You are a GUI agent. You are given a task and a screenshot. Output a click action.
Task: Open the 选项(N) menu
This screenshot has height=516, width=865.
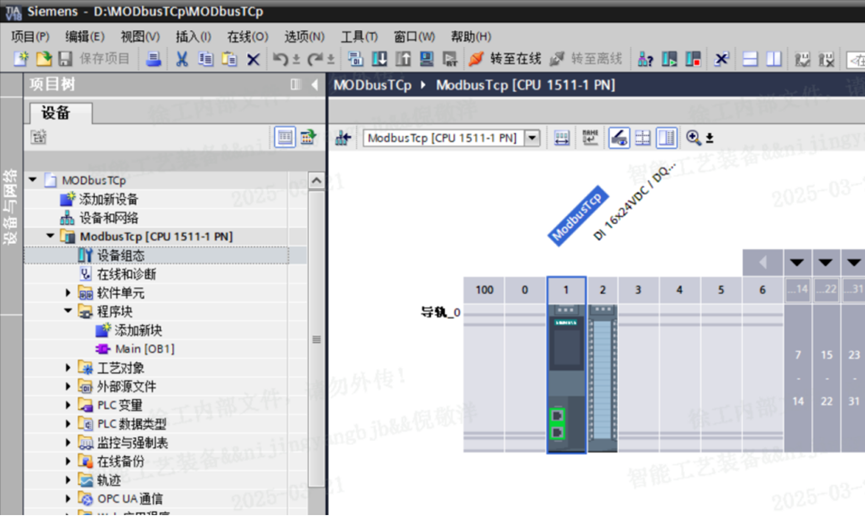(305, 36)
